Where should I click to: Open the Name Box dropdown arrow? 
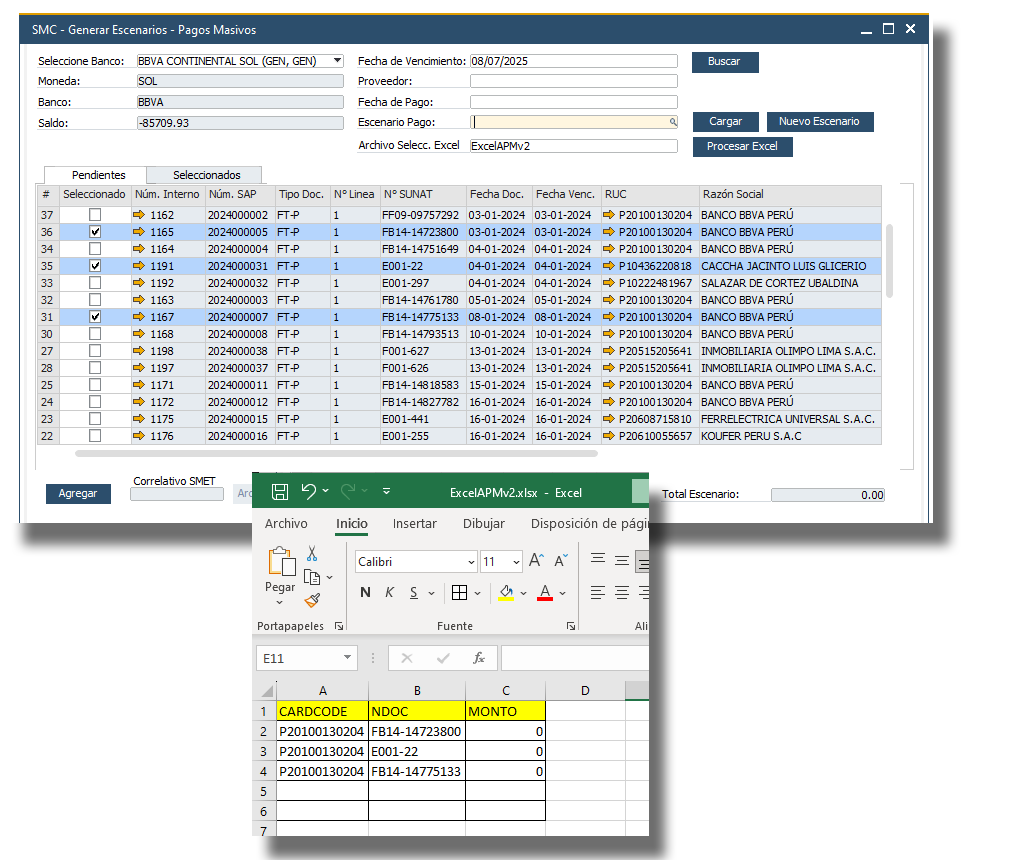pyautogui.click(x=347, y=658)
